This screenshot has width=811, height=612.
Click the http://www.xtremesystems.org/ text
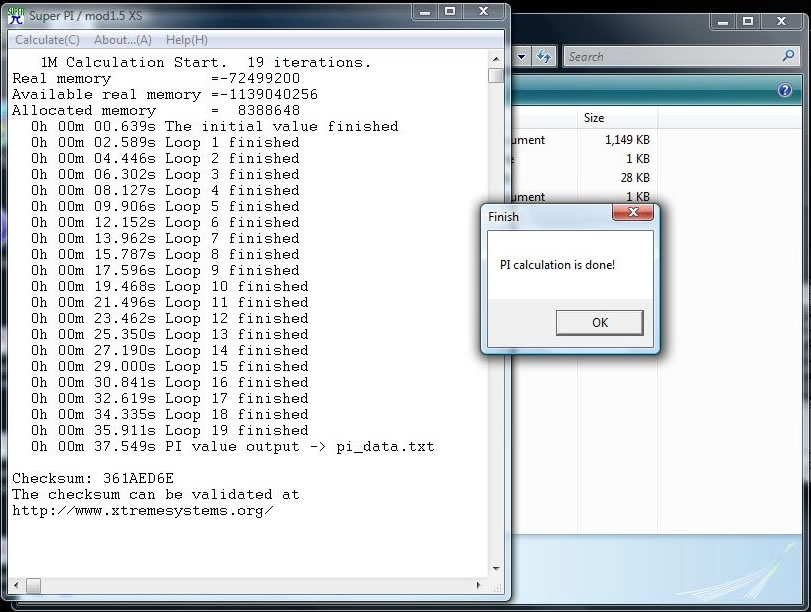[x=143, y=511]
